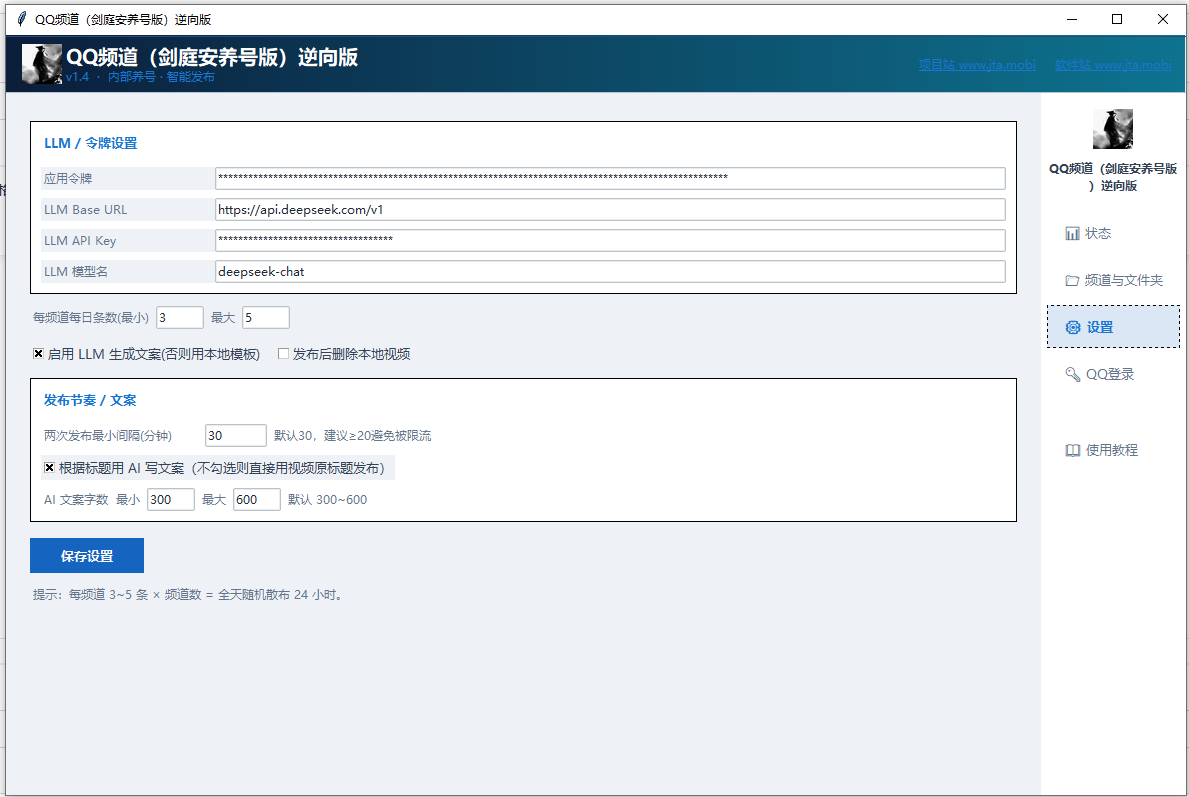Click the key icon beside QQ登录
The image size is (1189, 797).
[1072, 374]
